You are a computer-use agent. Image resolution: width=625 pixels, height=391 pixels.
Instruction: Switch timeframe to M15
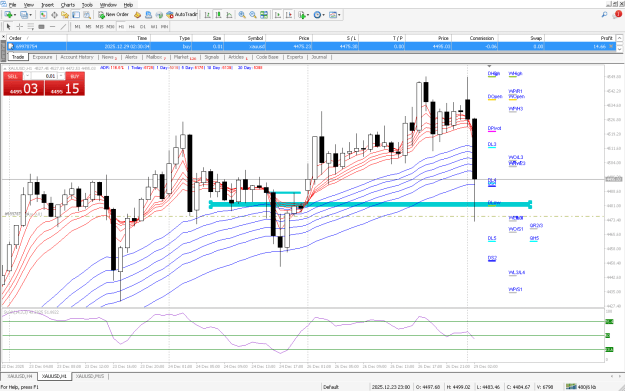(x=99, y=27)
